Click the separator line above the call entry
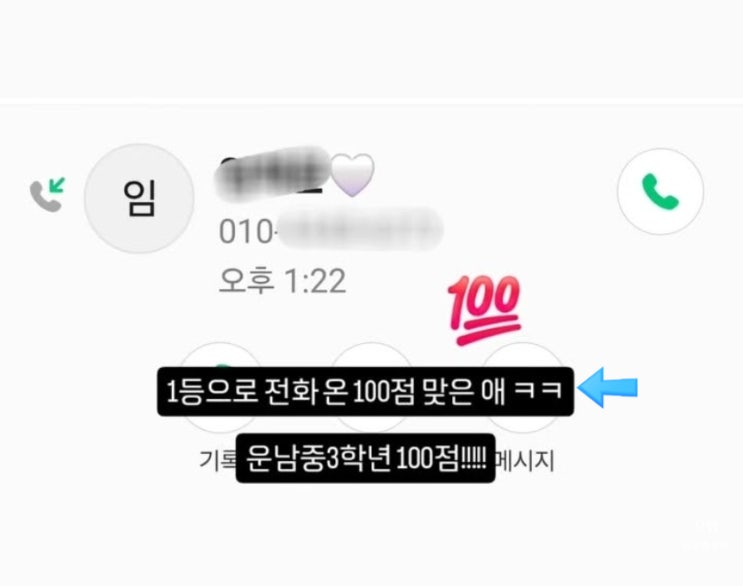Viewport: 743px width, 586px height. [372, 103]
